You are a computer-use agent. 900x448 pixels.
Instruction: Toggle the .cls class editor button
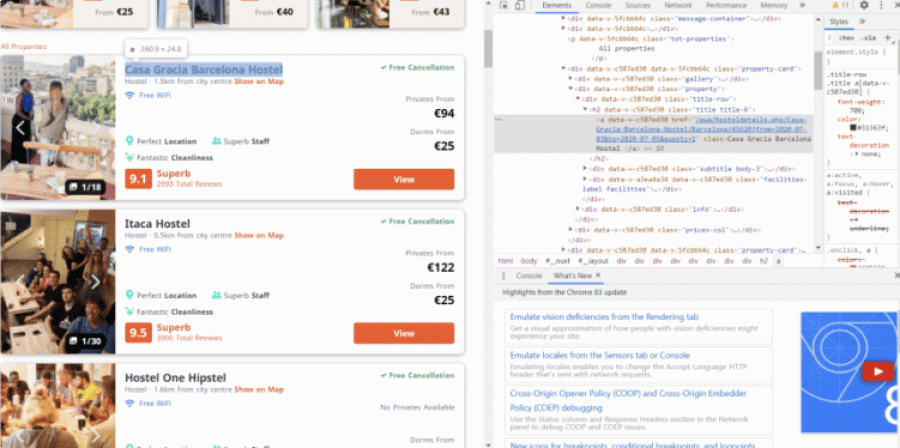click(870, 38)
